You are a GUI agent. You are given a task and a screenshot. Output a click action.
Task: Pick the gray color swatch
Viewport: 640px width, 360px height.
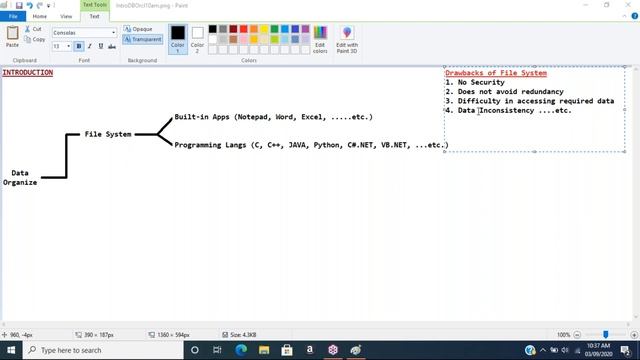[223, 29]
